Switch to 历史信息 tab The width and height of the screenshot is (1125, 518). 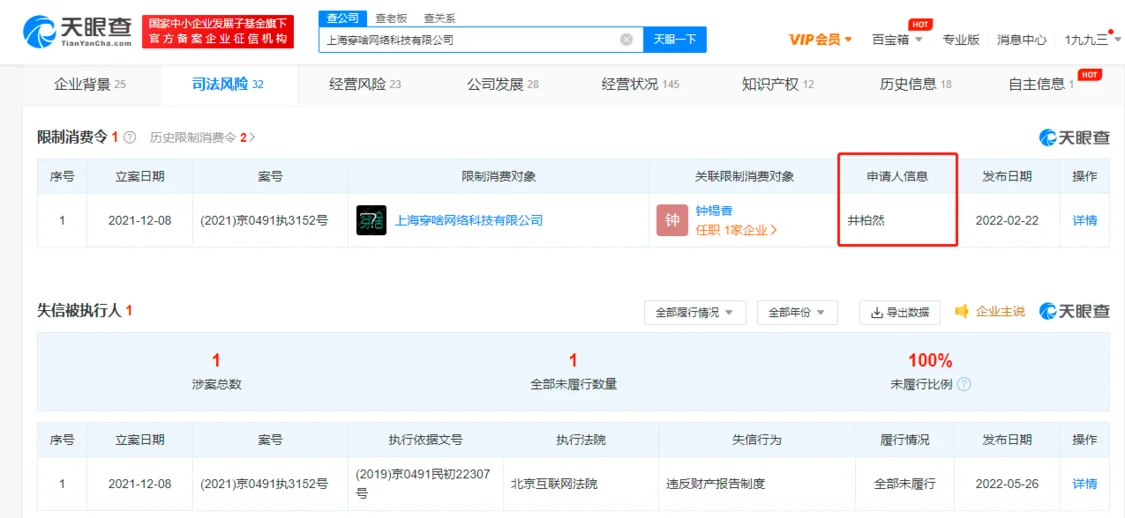[915, 85]
